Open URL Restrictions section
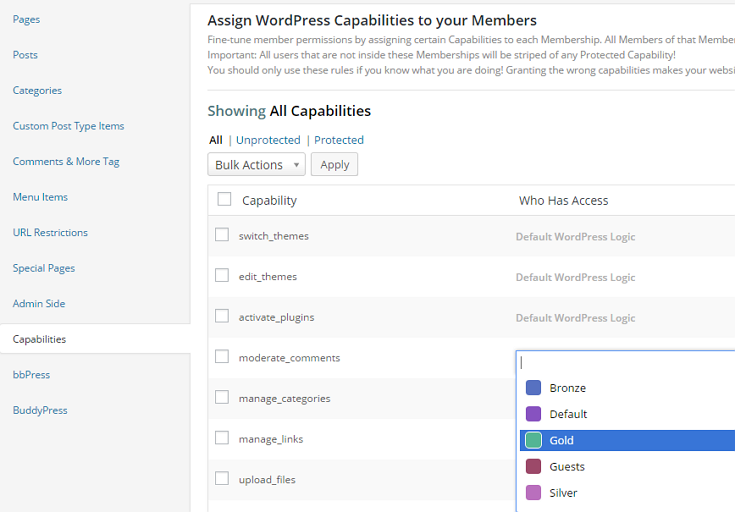Viewport: 735px width, 512px height. point(50,233)
